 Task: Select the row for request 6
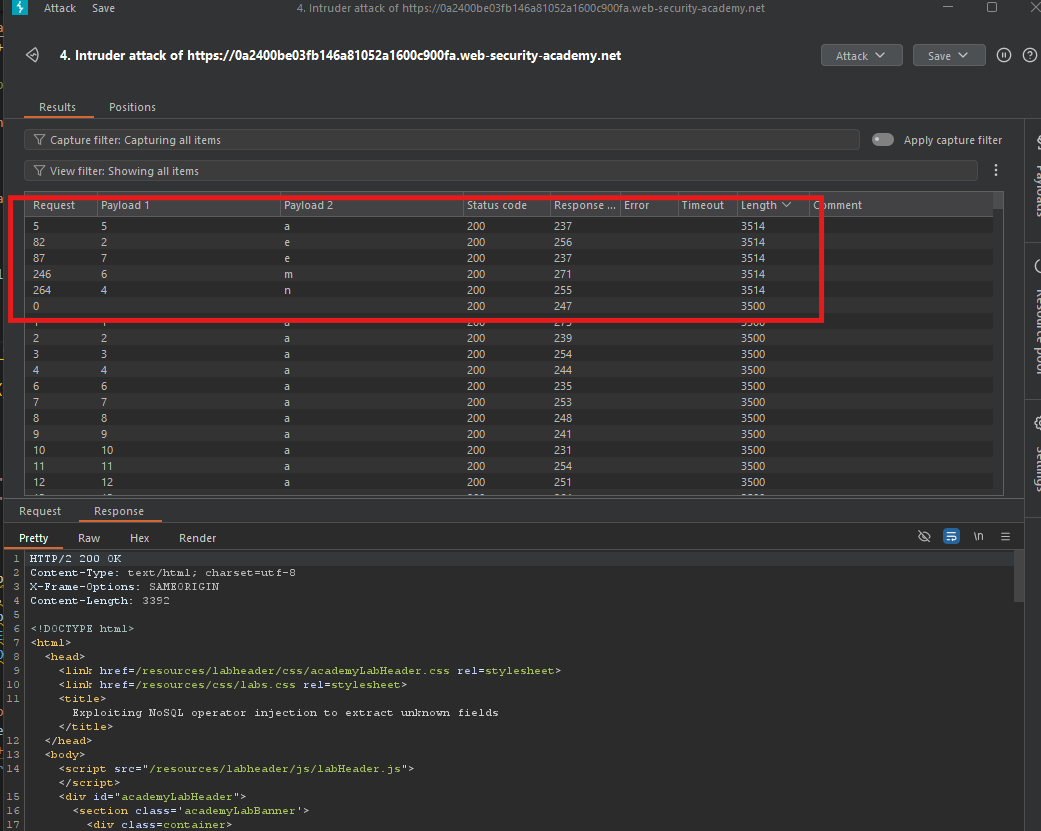click(x=509, y=386)
